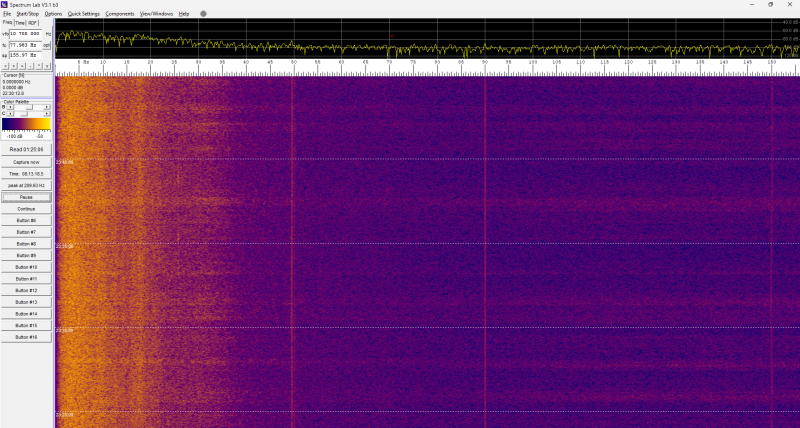Viewport: 800px width, 428px height.
Task: Adjust the B brightness slider thumb
Action: 29,107
